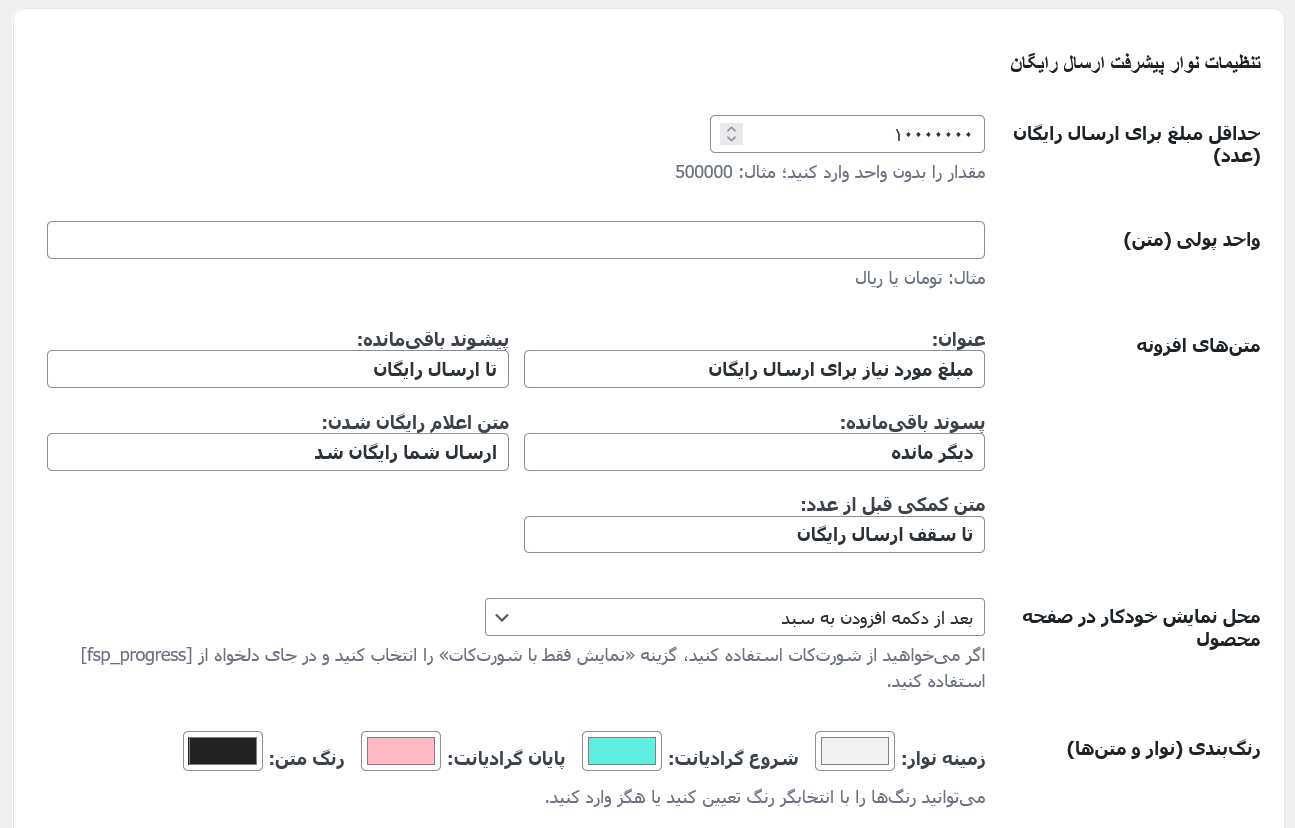Viewport: 1295px width, 828px height.
Task: Open the gray «زمینه نوار» color swatch
Action: pyautogui.click(x=854, y=751)
